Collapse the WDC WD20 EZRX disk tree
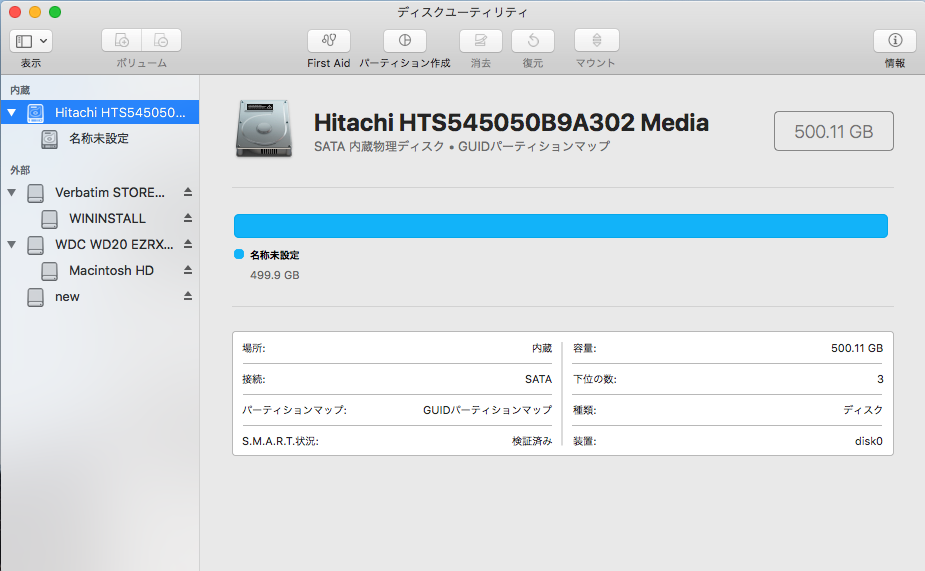This screenshot has height=571, width=925. pyautogui.click(x=12, y=244)
